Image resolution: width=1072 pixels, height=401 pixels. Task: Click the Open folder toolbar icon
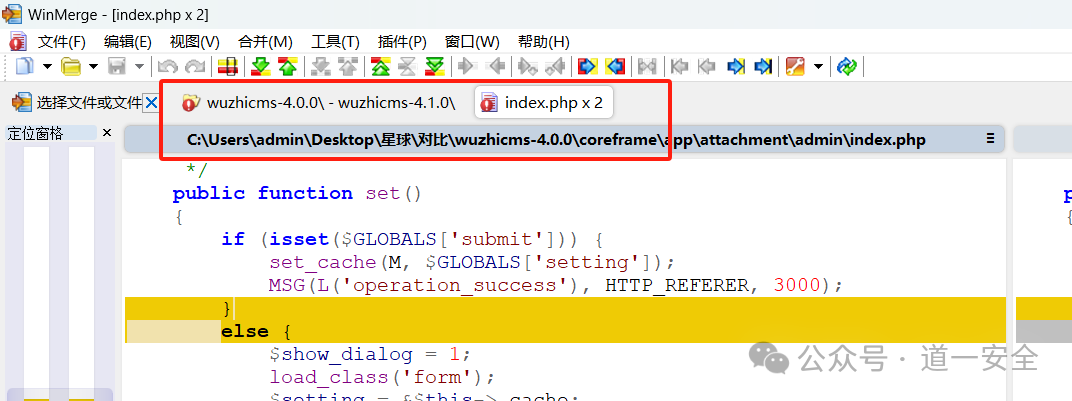[x=71, y=66]
